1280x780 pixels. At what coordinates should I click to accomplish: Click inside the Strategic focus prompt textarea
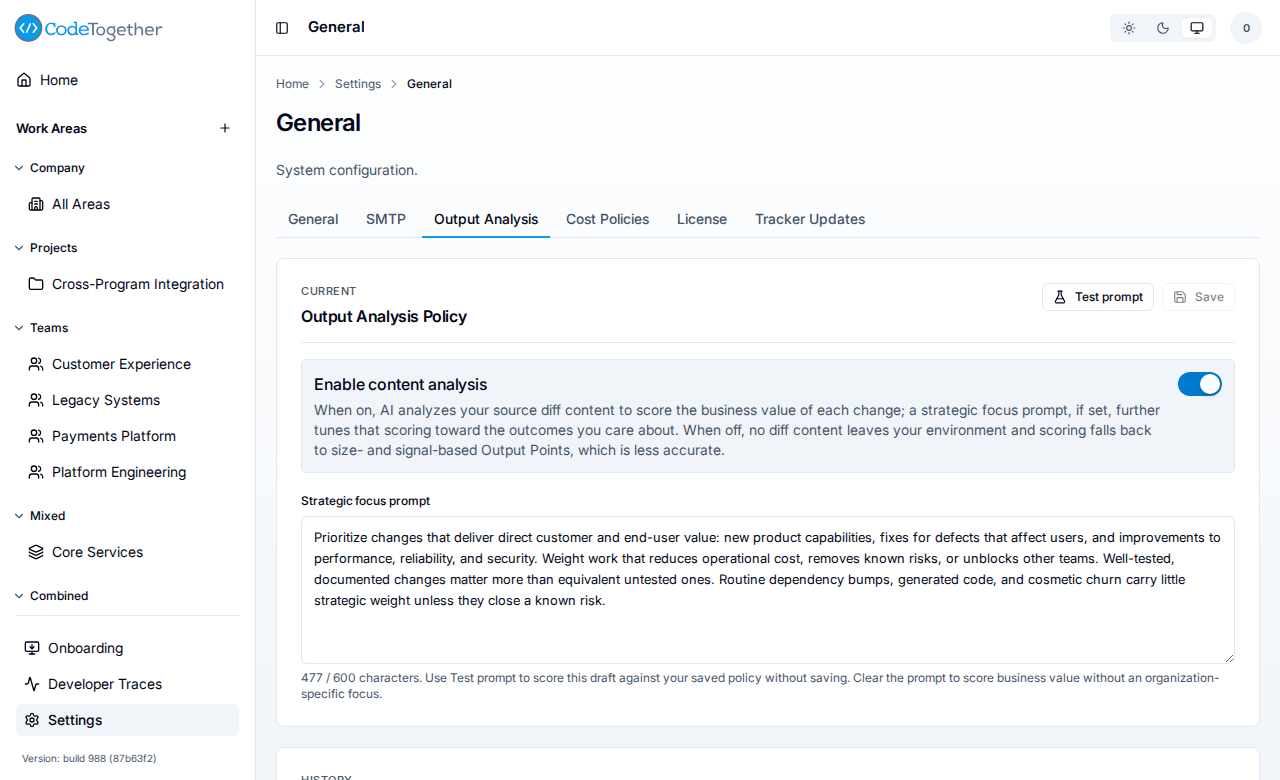click(x=768, y=590)
